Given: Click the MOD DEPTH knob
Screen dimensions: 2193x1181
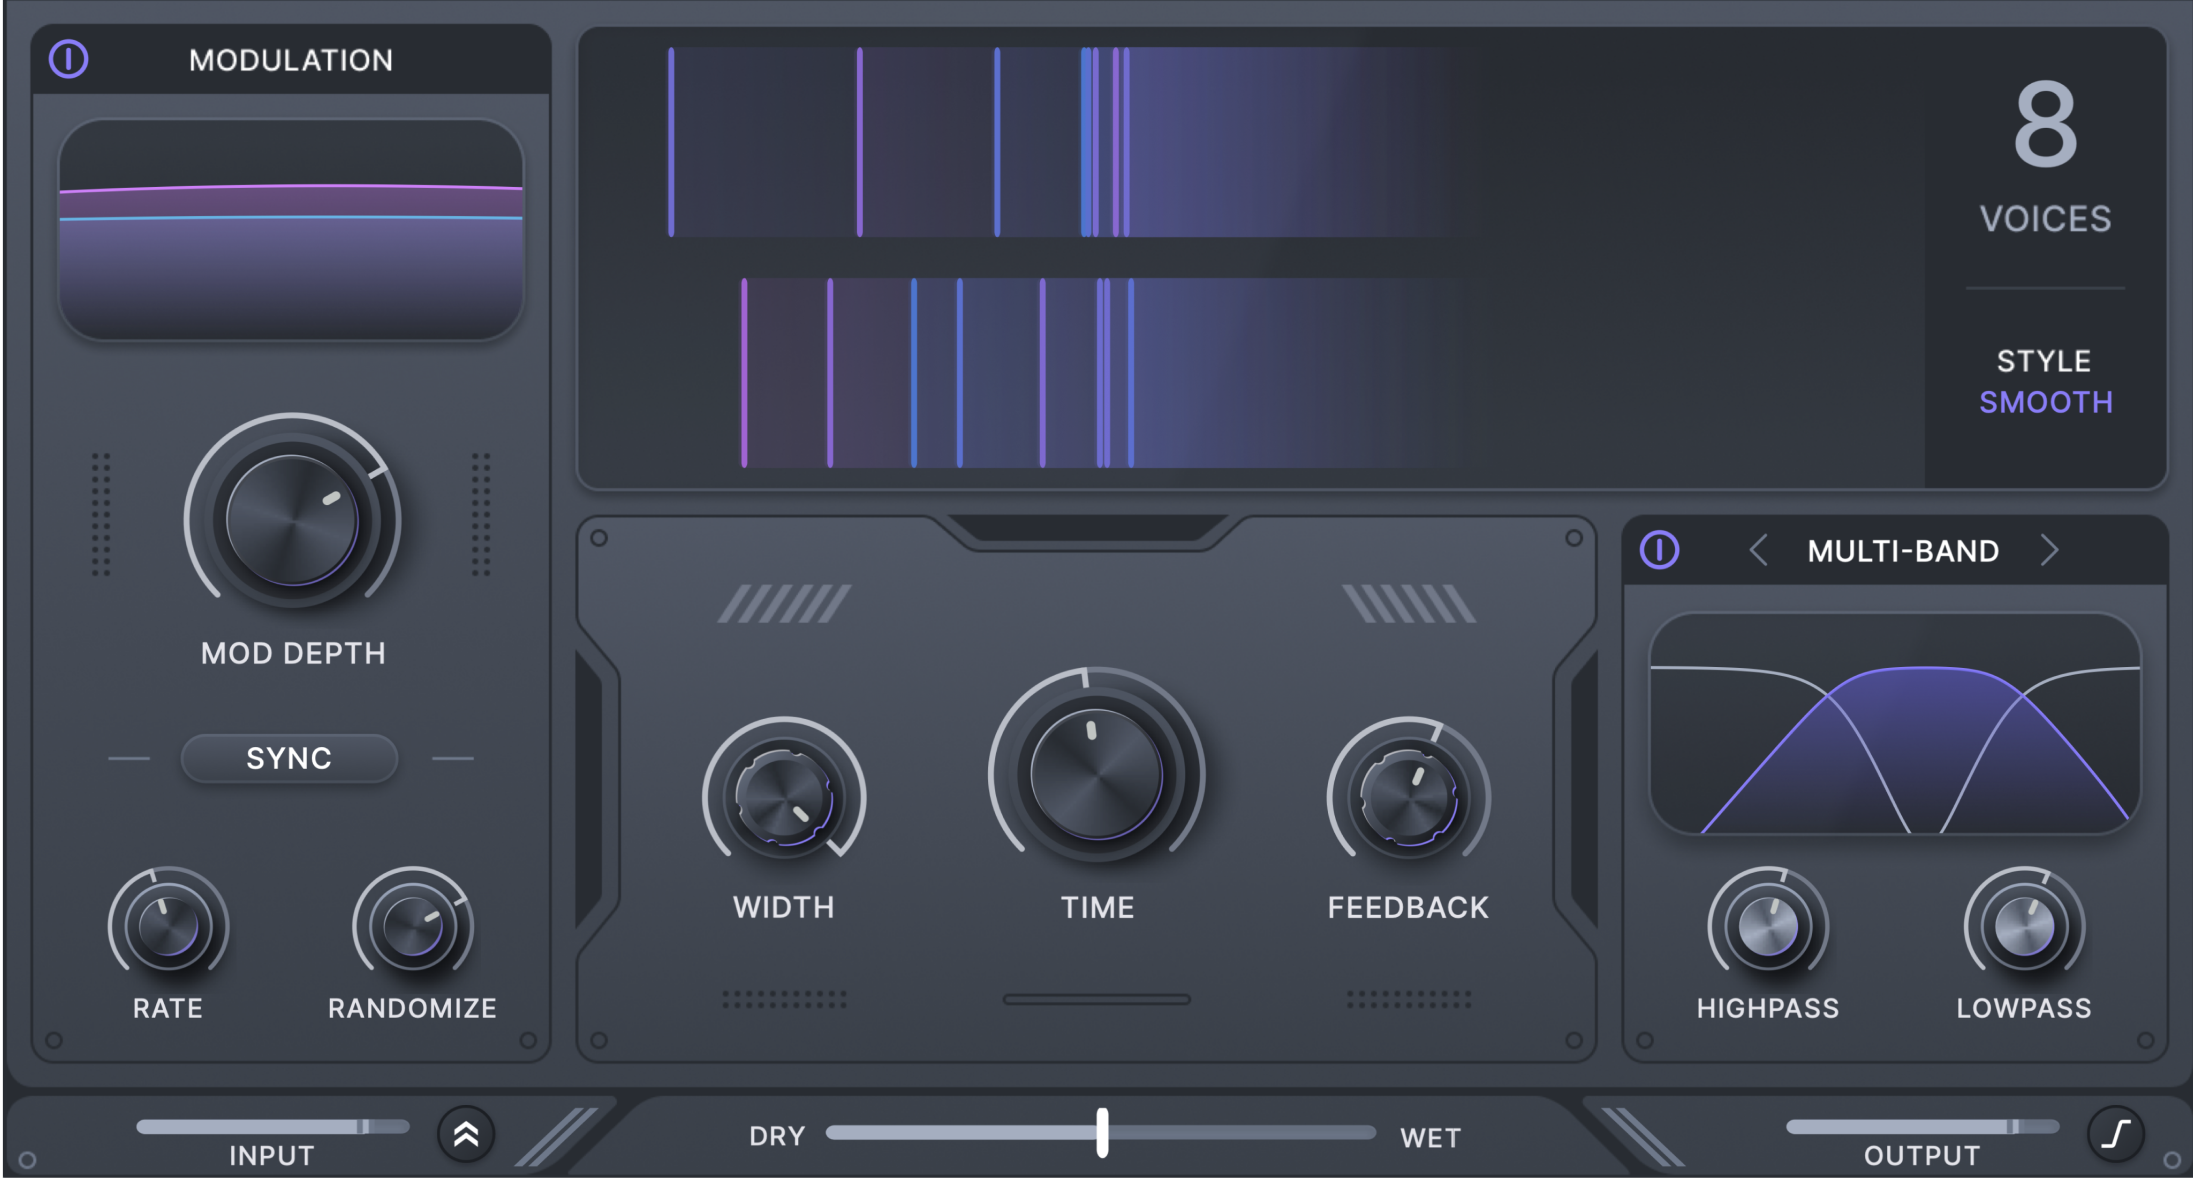Looking at the screenshot, I should (292, 519).
